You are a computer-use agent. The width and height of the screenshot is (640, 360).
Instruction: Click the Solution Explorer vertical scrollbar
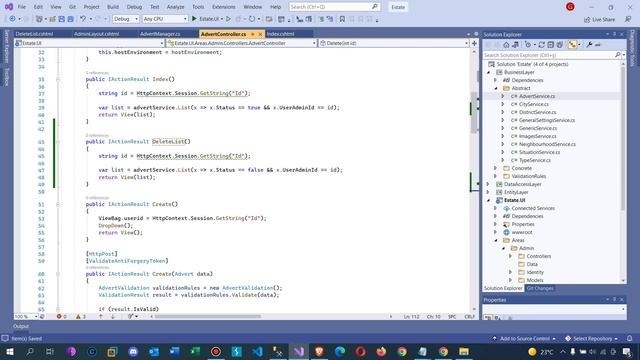[x=623, y=139]
